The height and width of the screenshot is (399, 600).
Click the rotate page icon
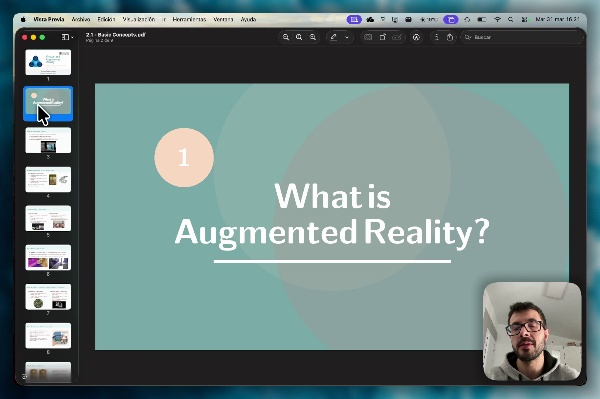(x=382, y=37)
